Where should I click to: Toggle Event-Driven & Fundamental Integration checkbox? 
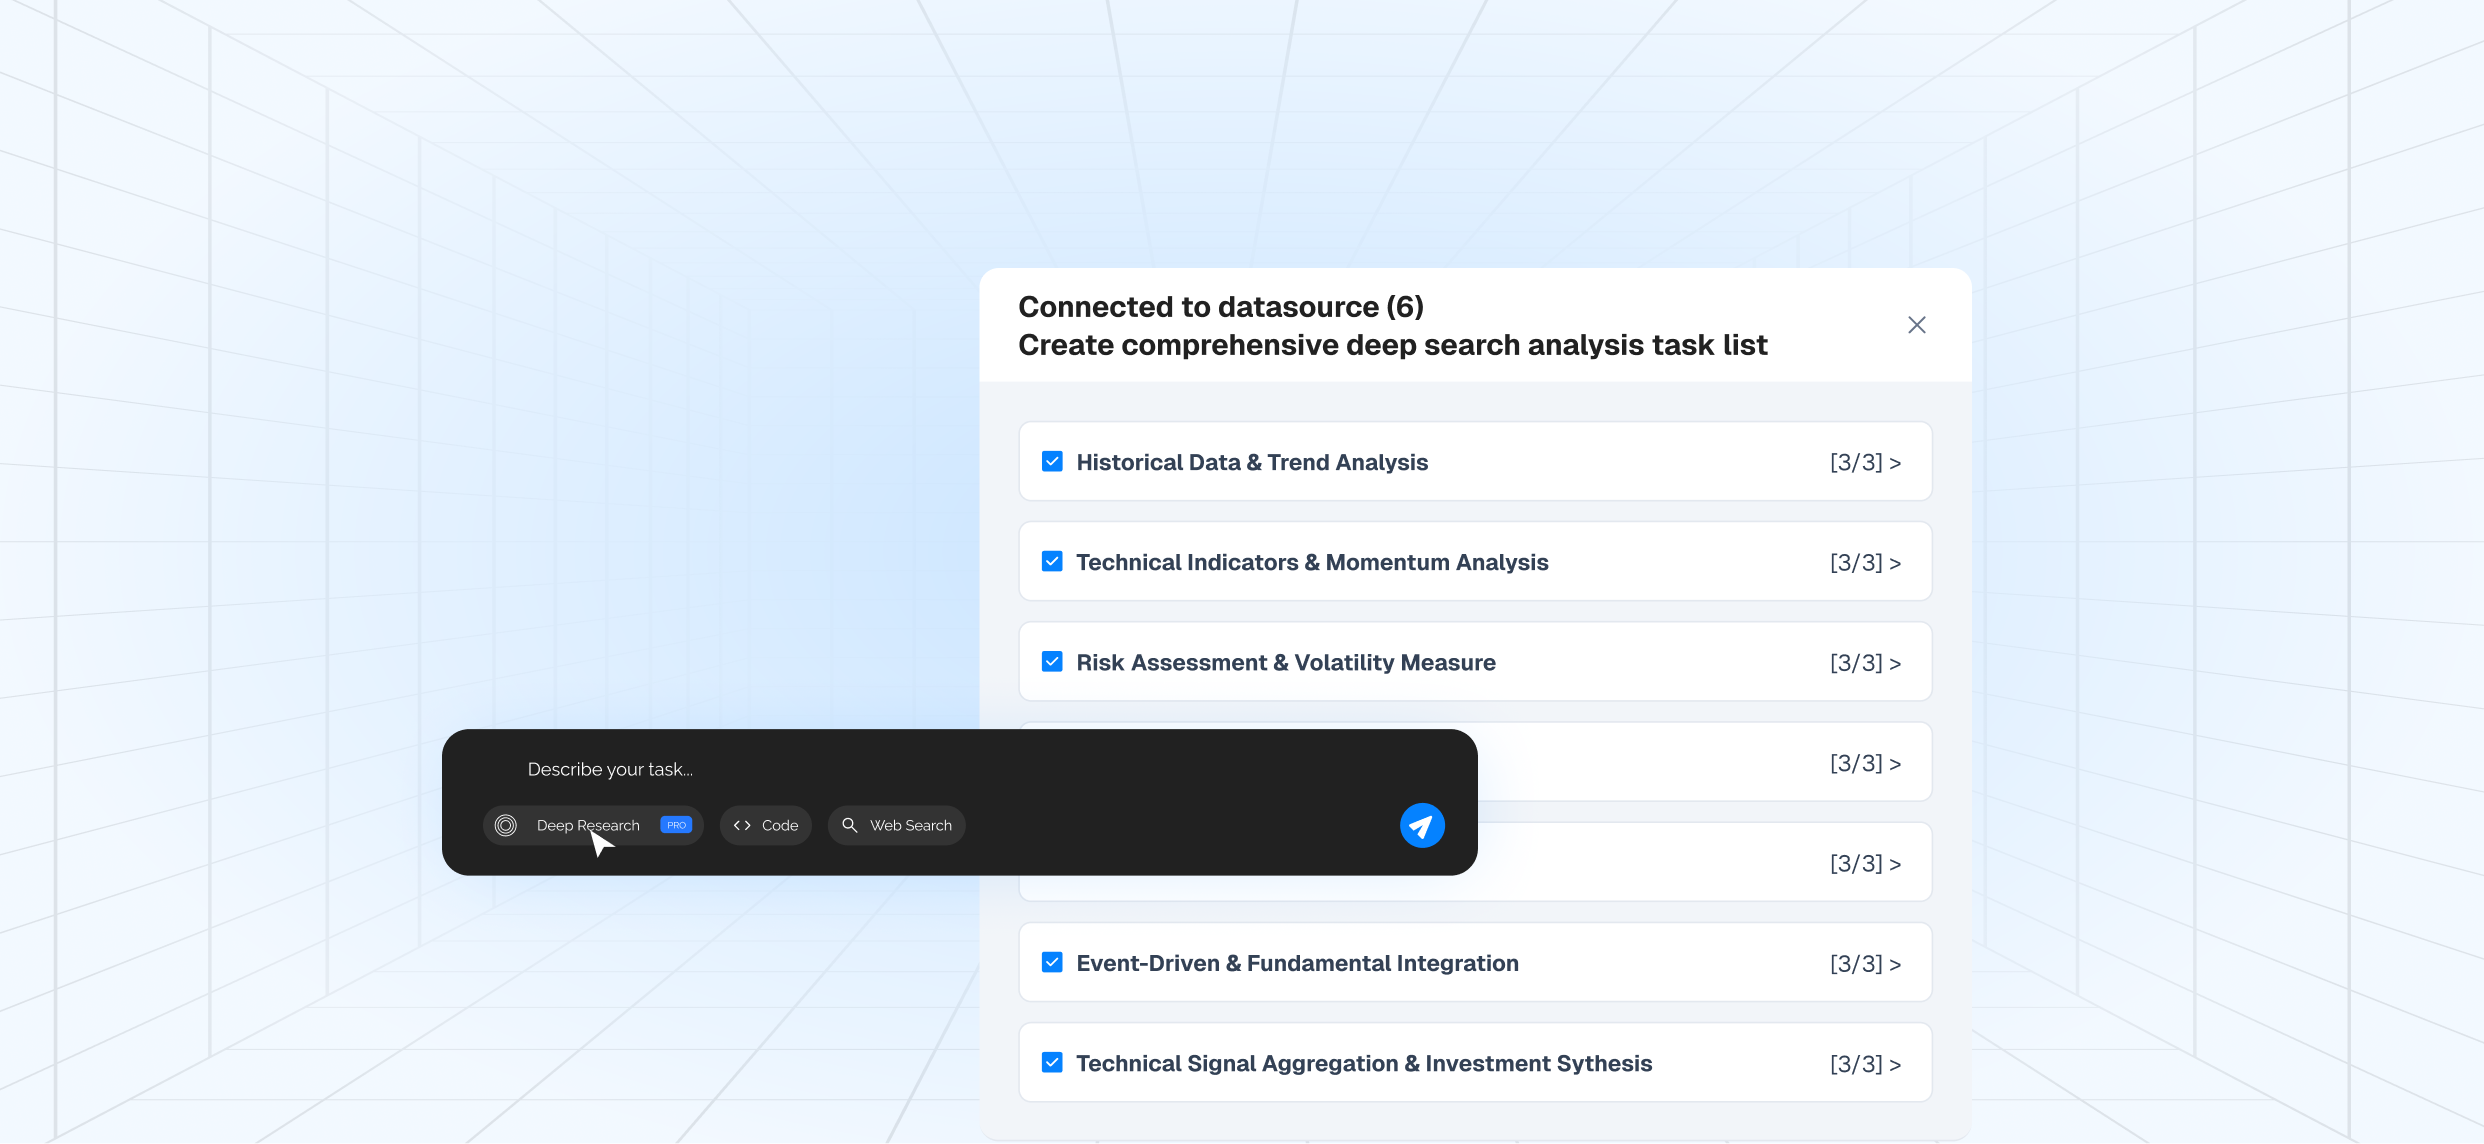1052,962
